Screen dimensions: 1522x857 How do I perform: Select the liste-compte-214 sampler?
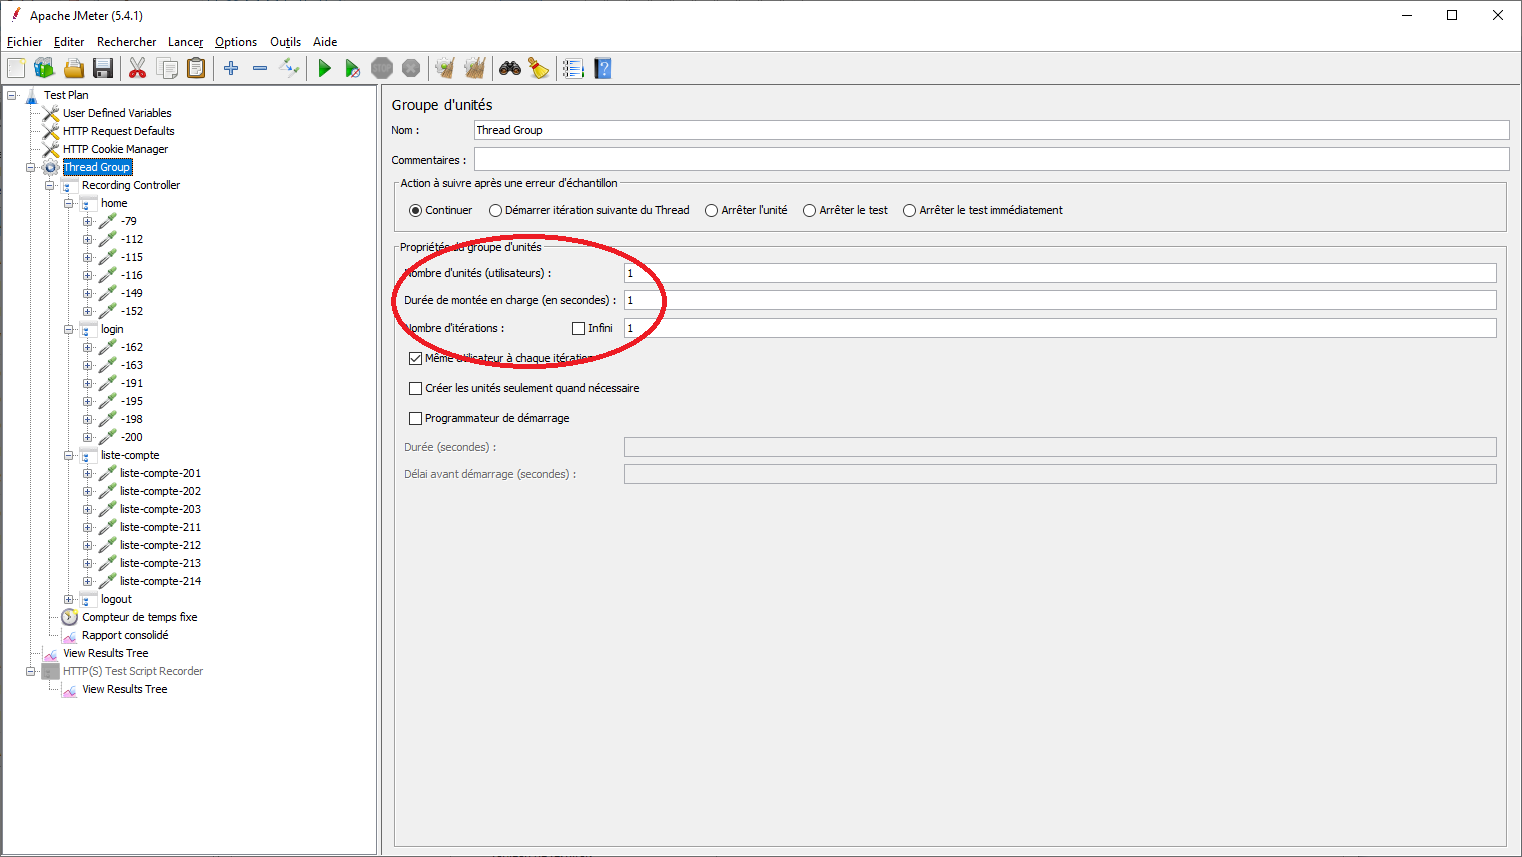[x=160, y=581]
